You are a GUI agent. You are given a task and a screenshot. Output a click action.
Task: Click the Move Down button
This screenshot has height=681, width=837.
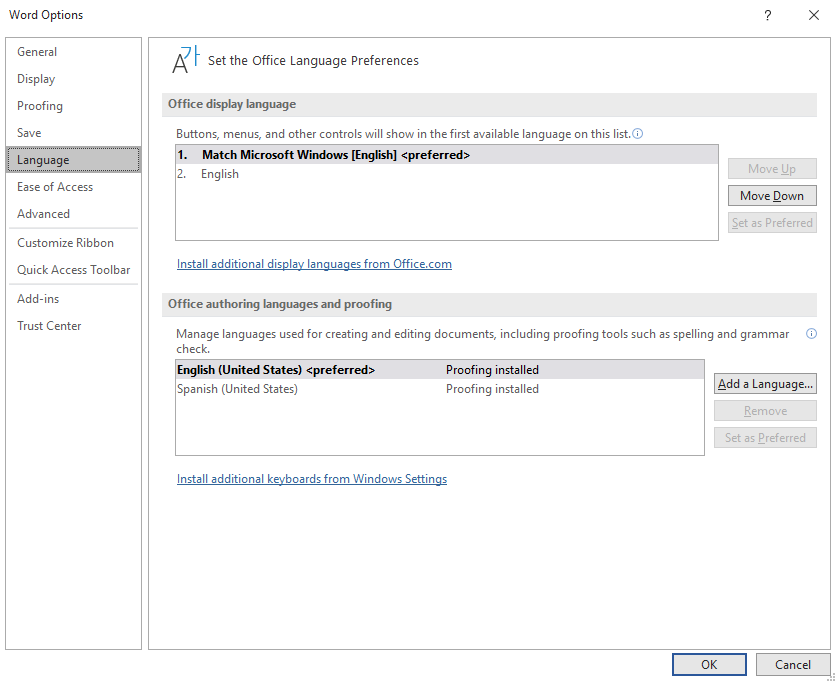[x=772, y=196]
